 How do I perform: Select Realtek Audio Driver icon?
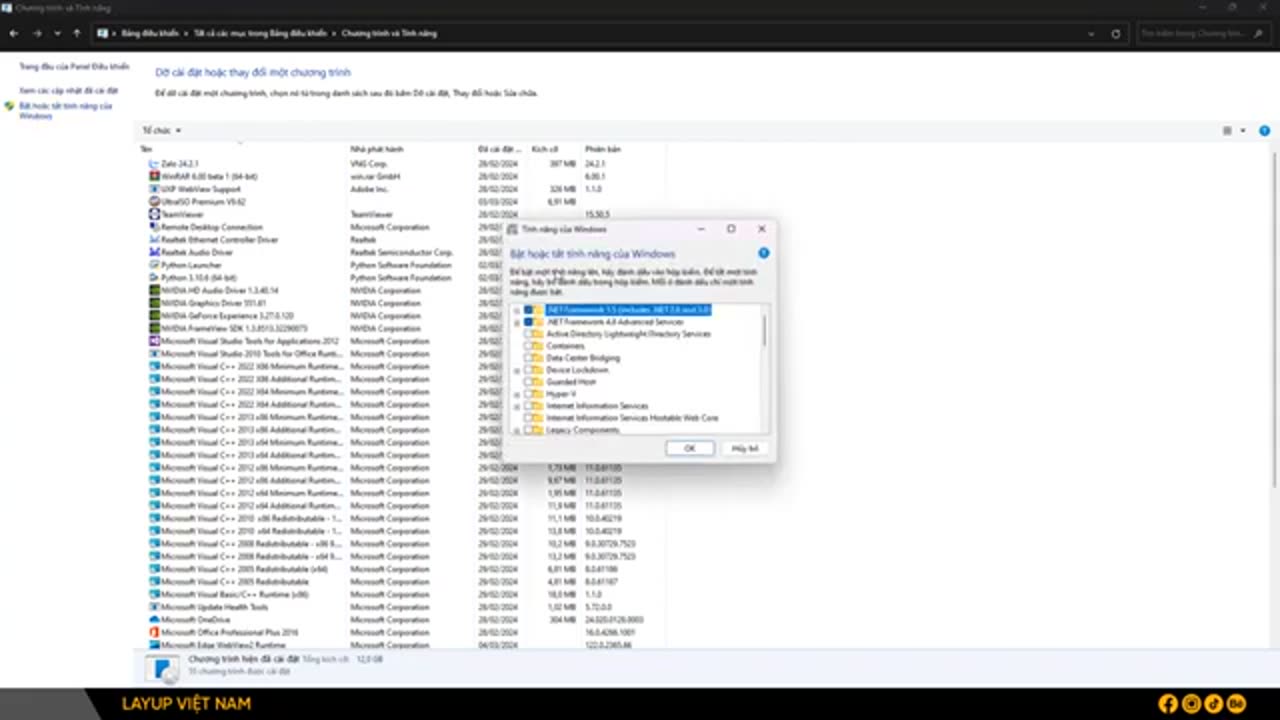click(154, 252)
